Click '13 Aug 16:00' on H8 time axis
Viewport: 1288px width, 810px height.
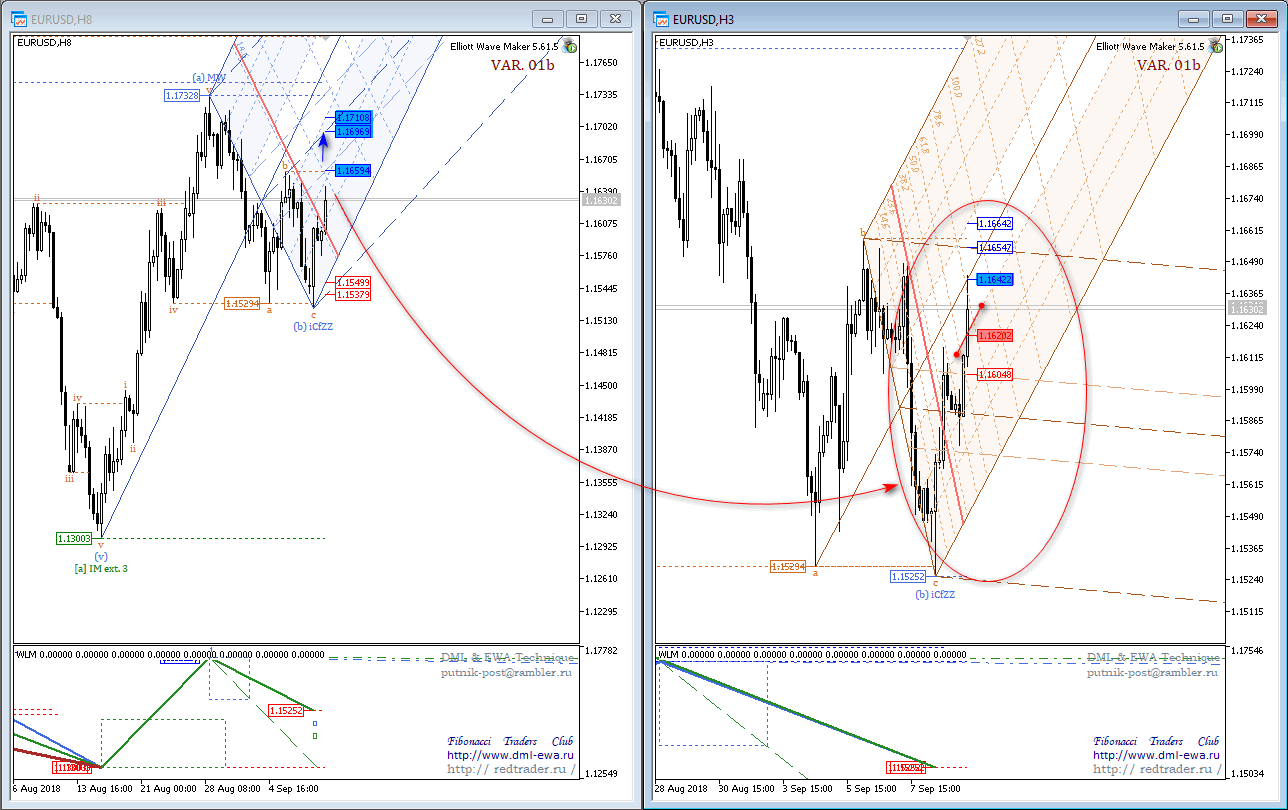tap(103, 788)
